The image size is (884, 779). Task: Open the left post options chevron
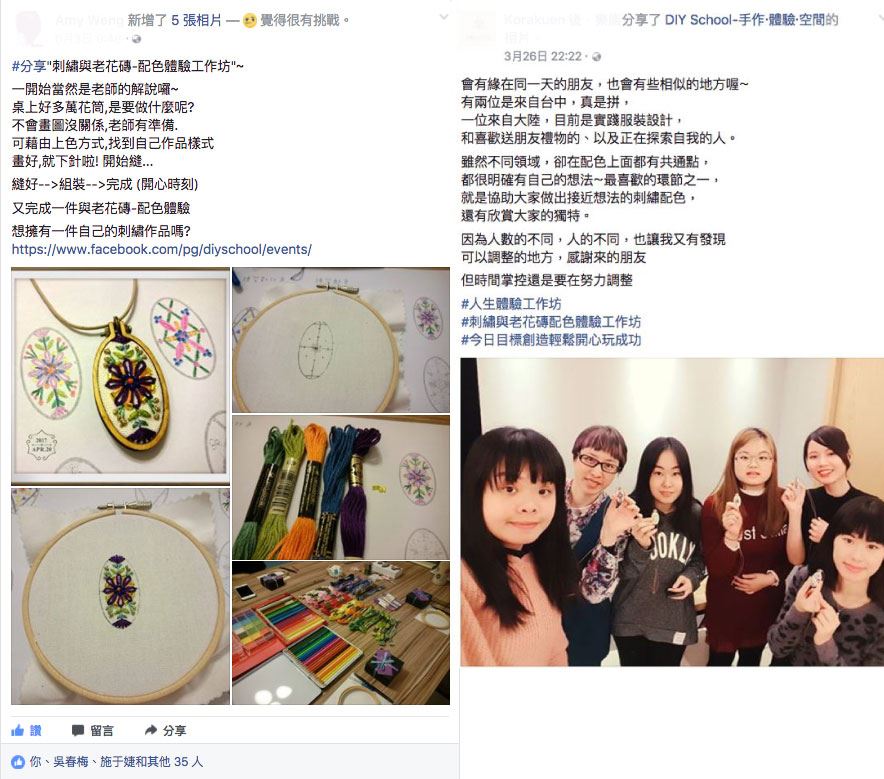tap(444, 17)
